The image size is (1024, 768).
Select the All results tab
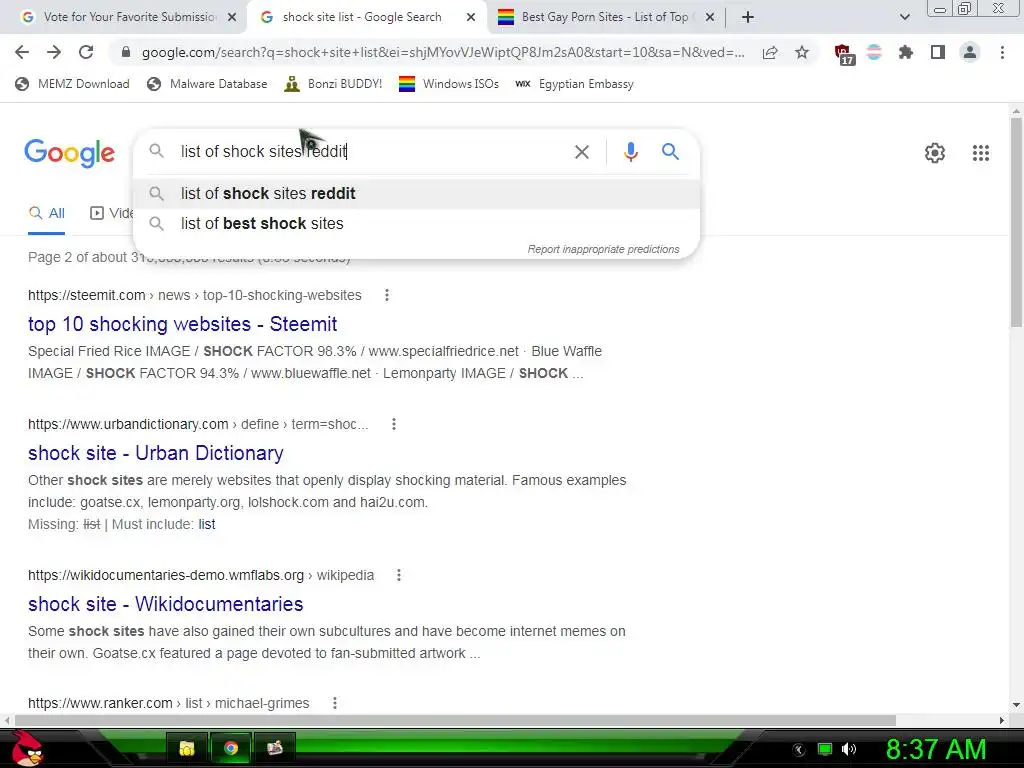click(46, 213)
